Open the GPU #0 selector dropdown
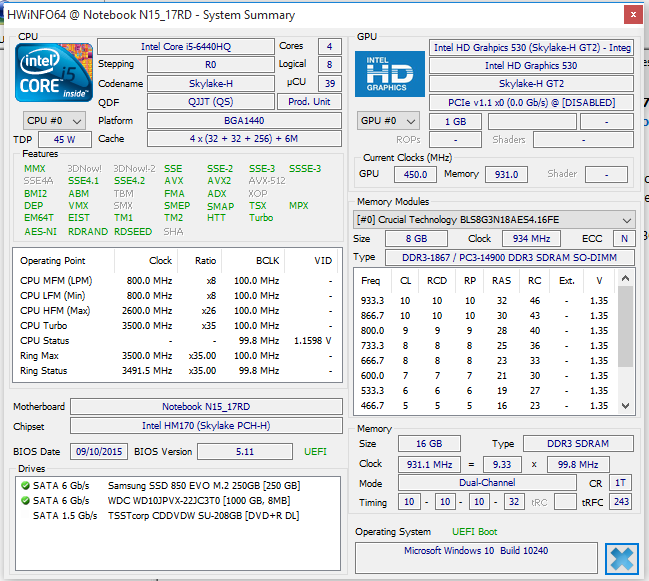 coord(388,121)
